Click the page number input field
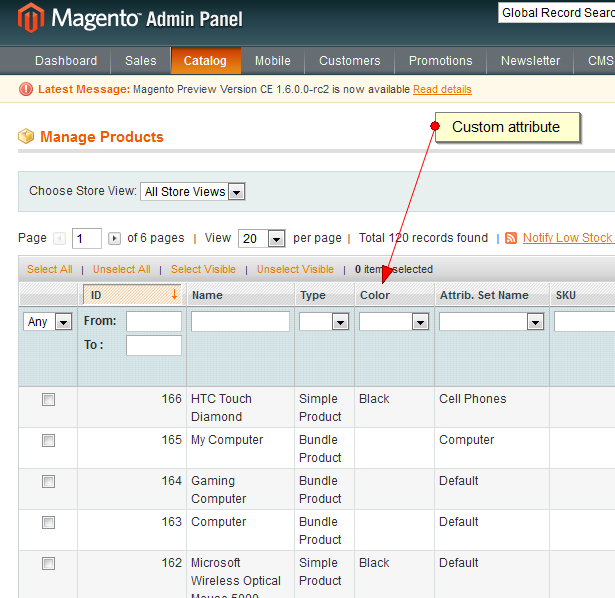Image resolution: width=615 pixels, height=598 pixels. pyautogui.click(x=87, y=238)
